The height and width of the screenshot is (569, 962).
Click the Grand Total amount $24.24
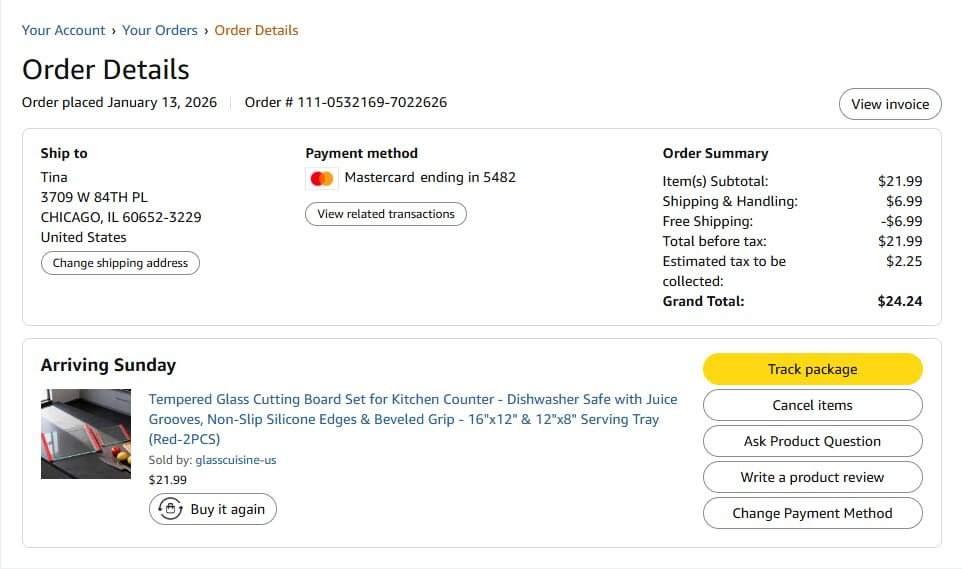coord(899,301)
